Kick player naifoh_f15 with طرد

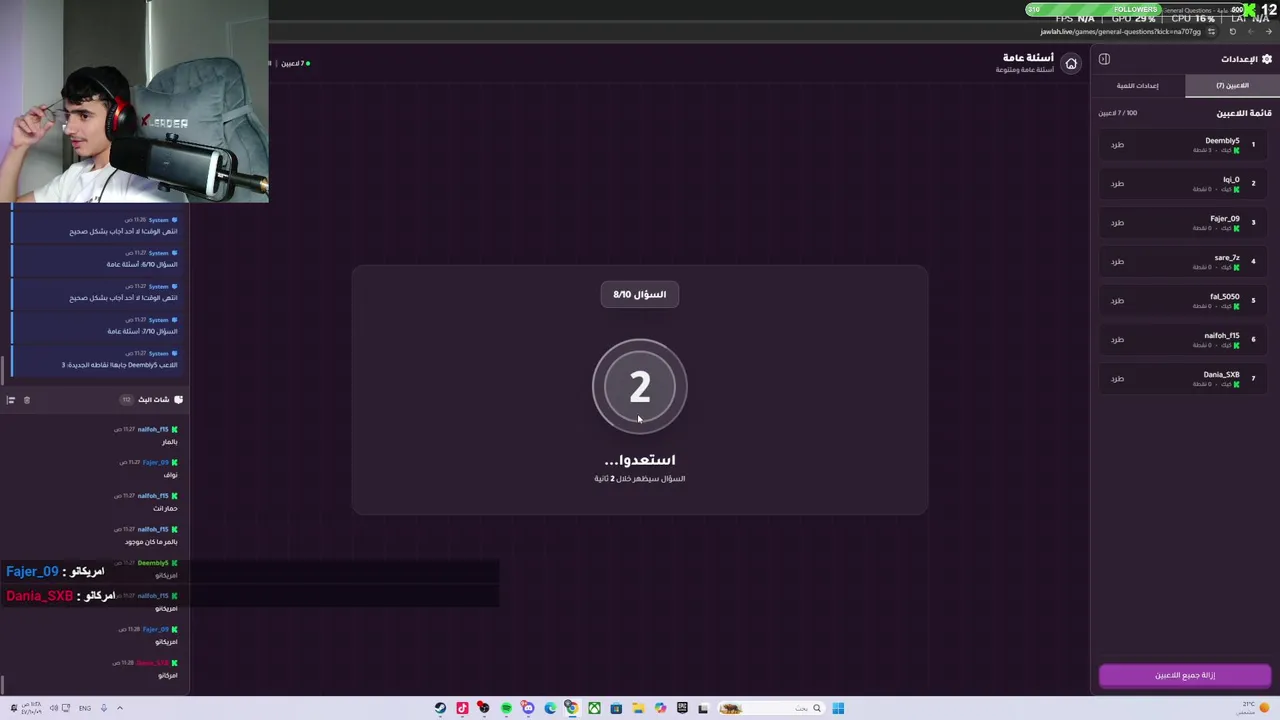[x=1117, y=340]
